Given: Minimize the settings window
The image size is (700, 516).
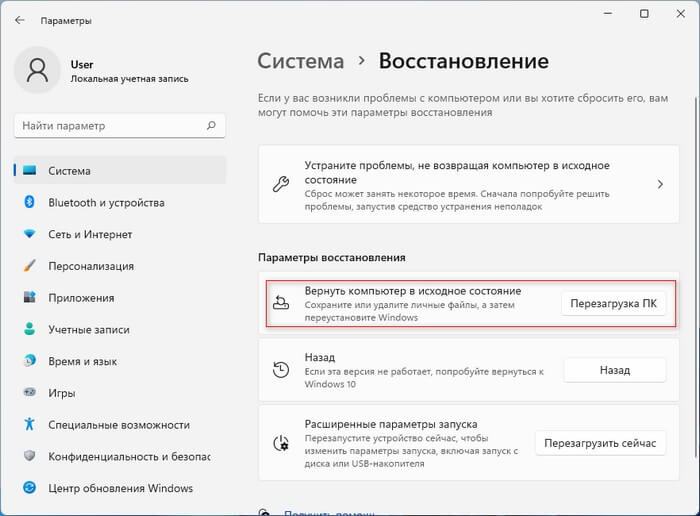Looking at the screenshot, I should pos(608,14).
